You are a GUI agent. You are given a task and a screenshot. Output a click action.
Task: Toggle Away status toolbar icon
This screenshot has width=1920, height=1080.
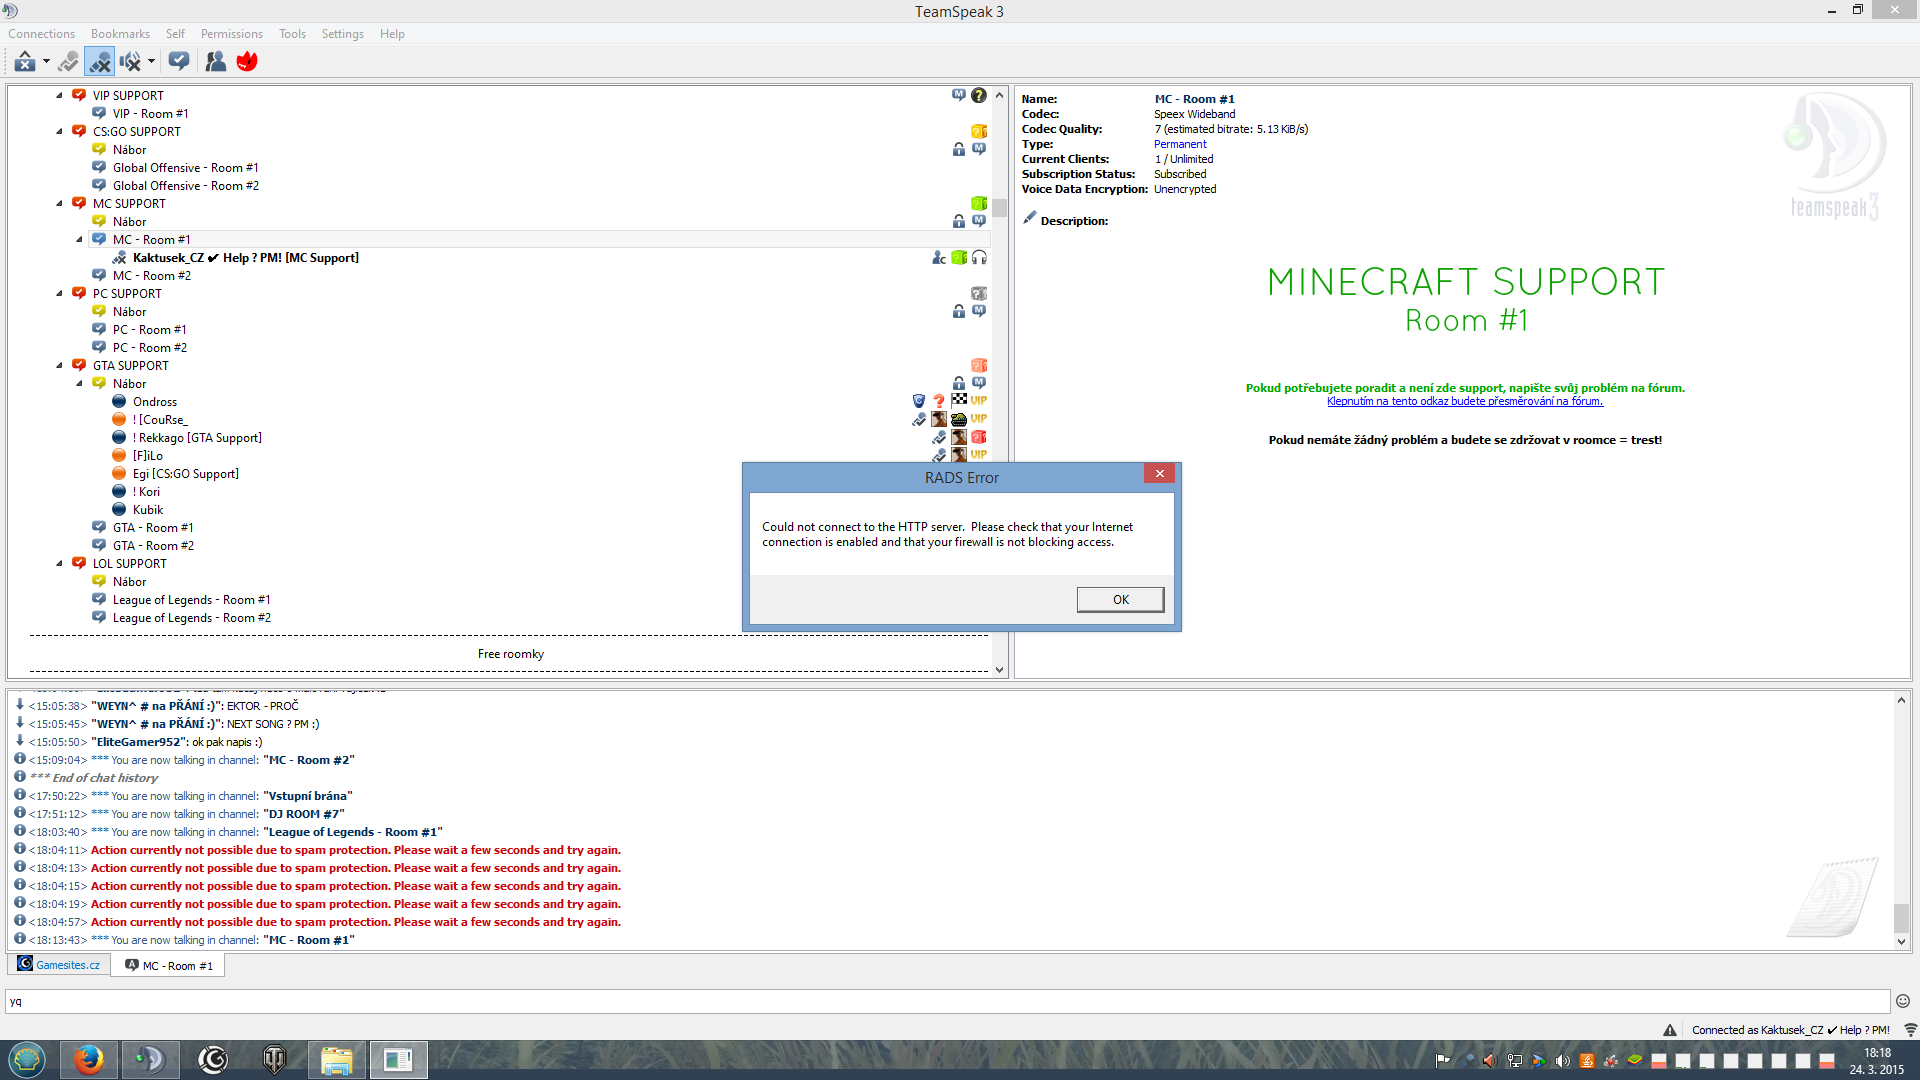pos(24,62)
